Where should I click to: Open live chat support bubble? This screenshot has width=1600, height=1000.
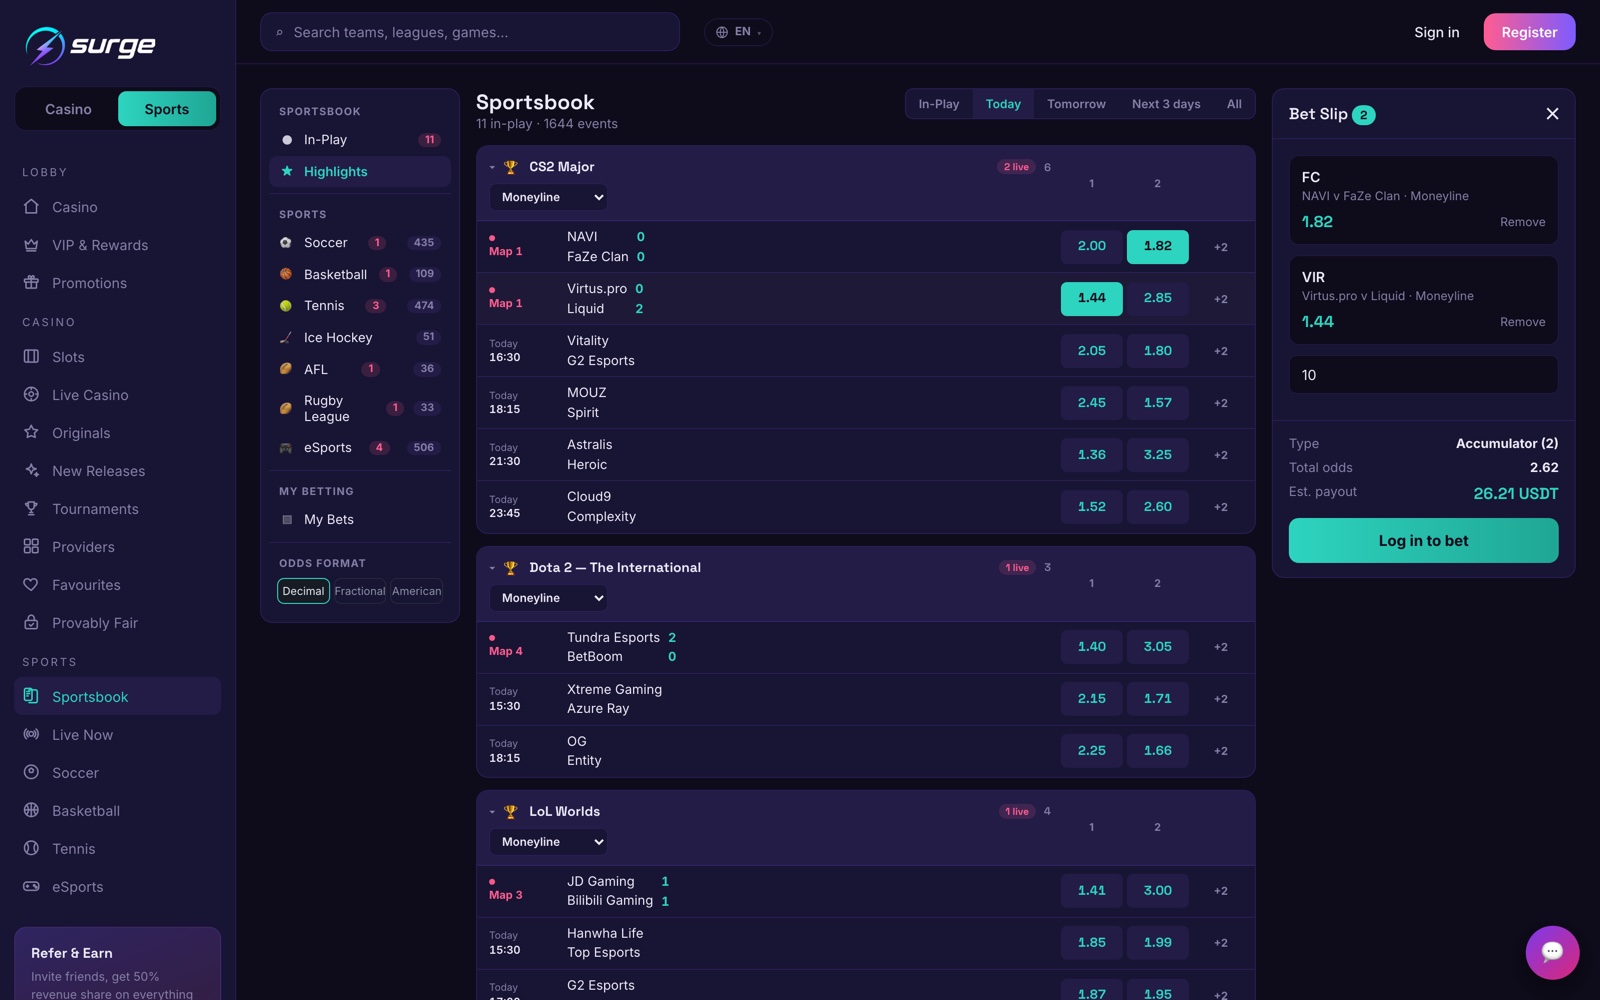[x=1552, y=952]
